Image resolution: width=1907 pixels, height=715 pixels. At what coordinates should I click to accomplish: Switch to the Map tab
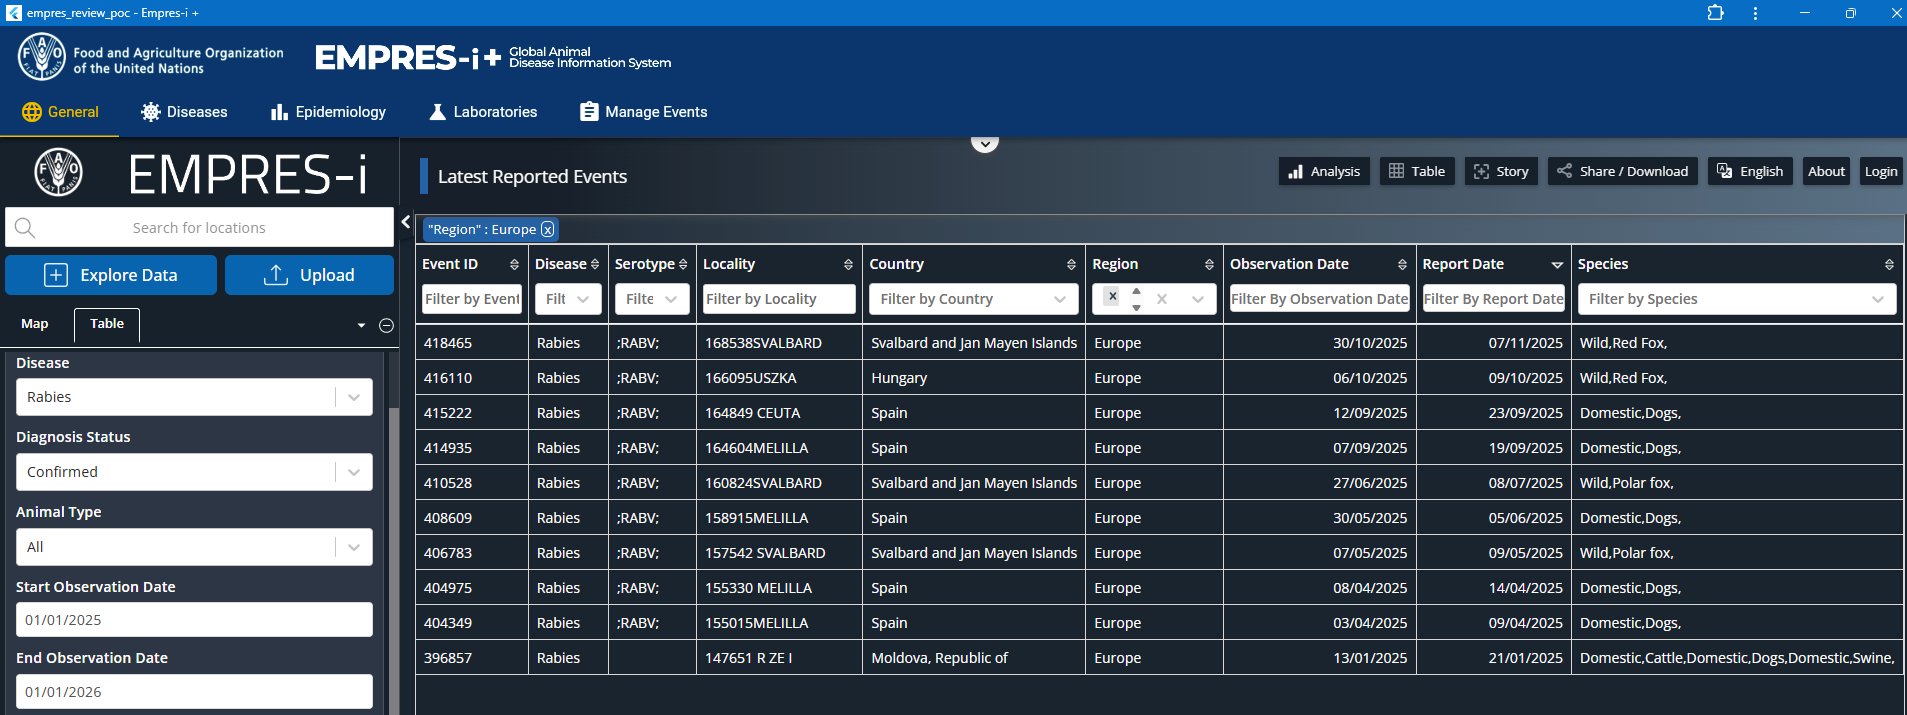pos(35,324)
